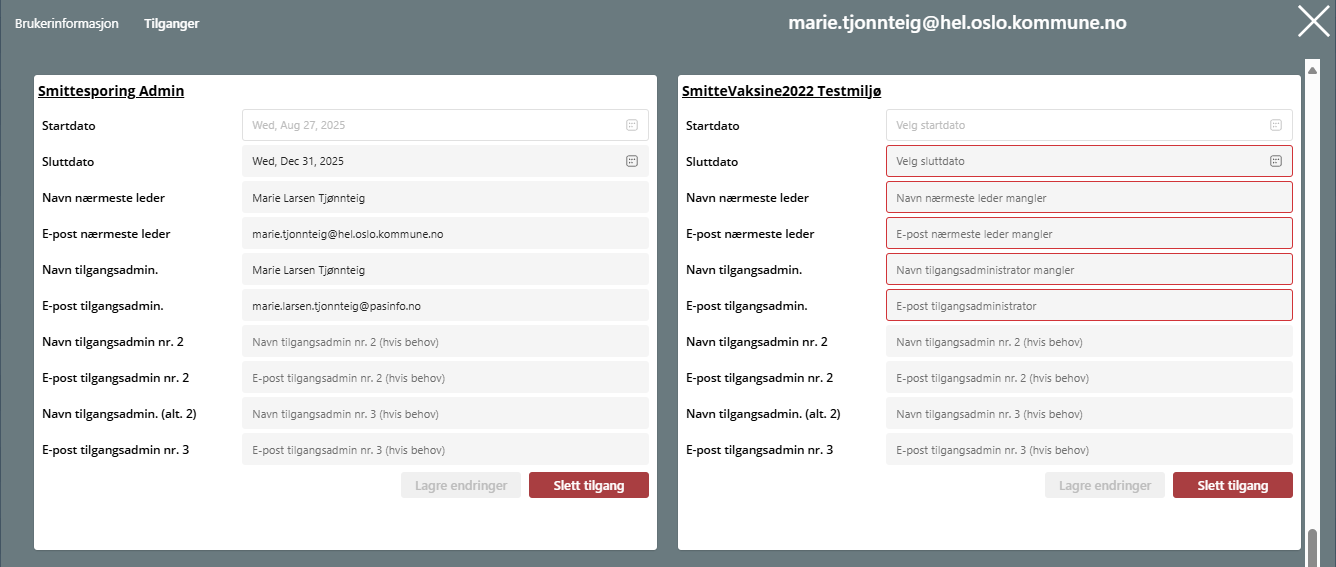
Task: Open Sluttdato calendar icon in SmitteVaksine2022 Testmiljø
Action: point(1276,161)
